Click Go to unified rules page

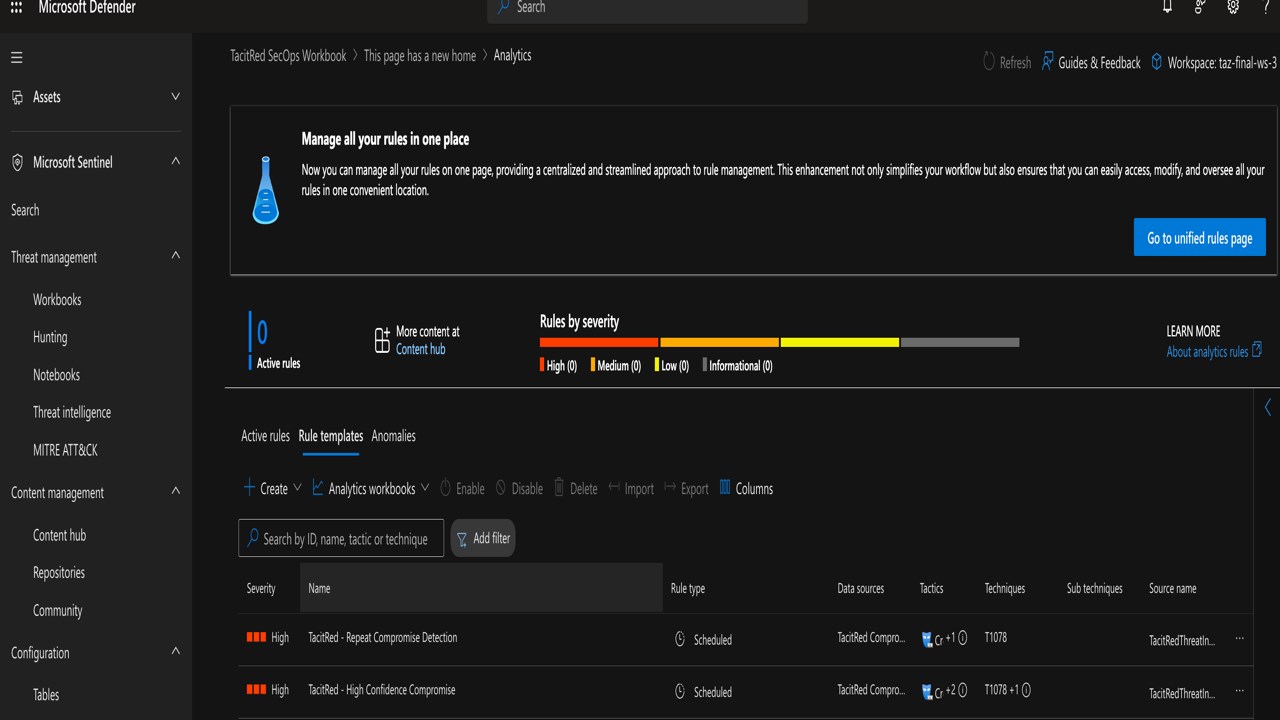1200,238
